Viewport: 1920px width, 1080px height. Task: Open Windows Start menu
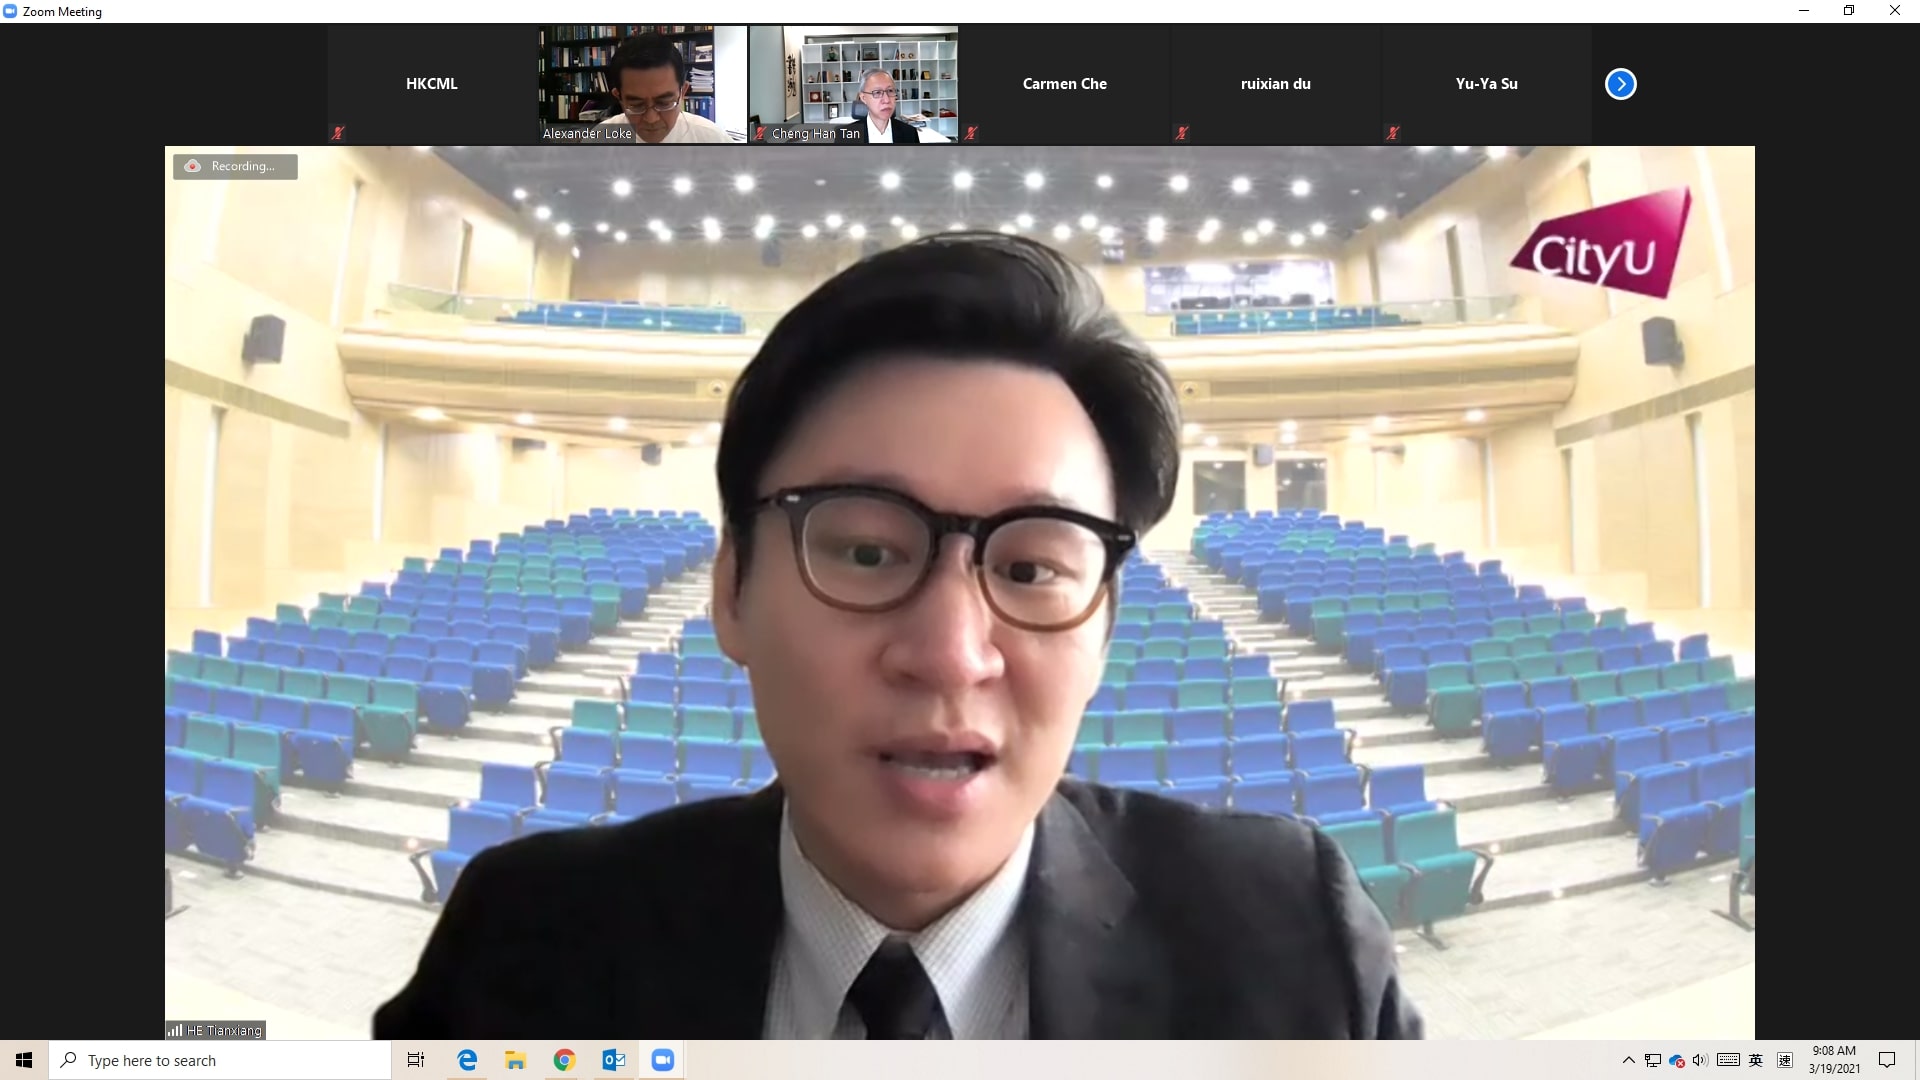[x=24, y=1060]
